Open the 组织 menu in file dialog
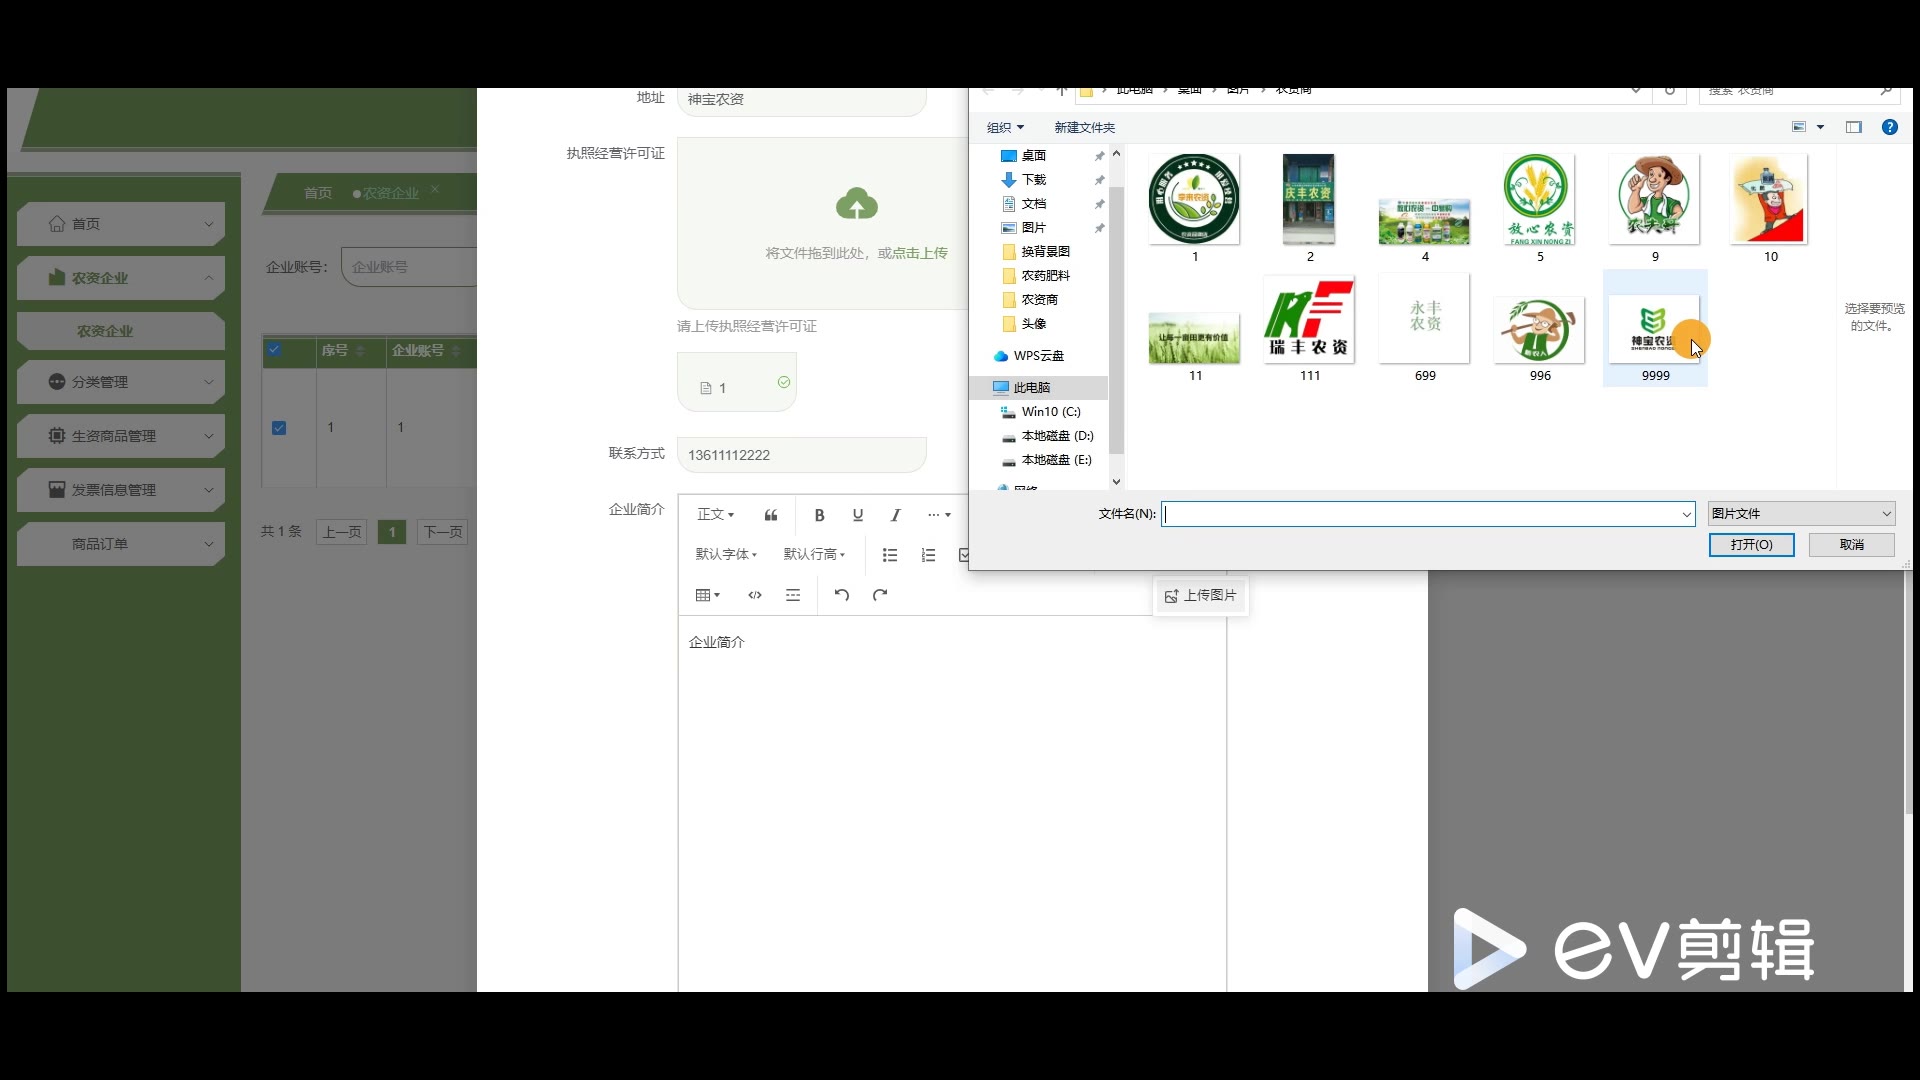Image resolution: width=1920 pixels, height=1080 pixels. click(x=1005, y=127)
